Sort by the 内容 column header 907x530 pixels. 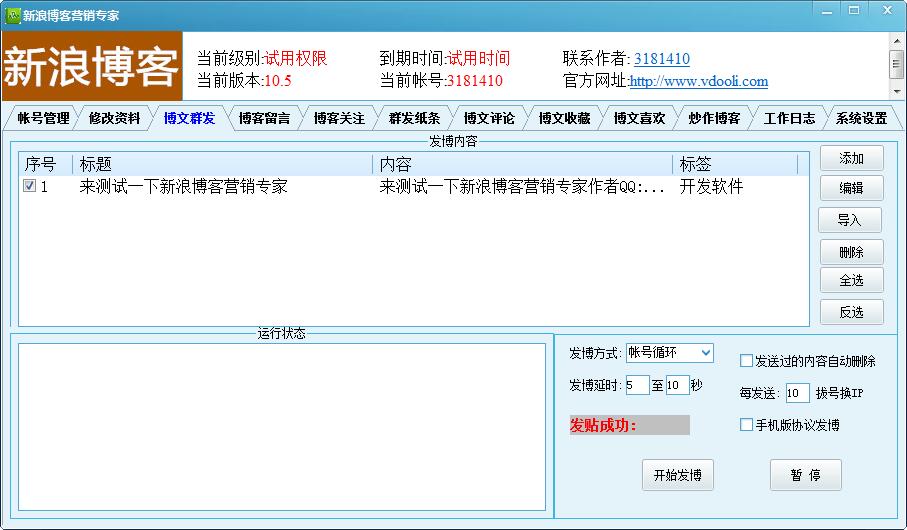(x=523, y=164)
